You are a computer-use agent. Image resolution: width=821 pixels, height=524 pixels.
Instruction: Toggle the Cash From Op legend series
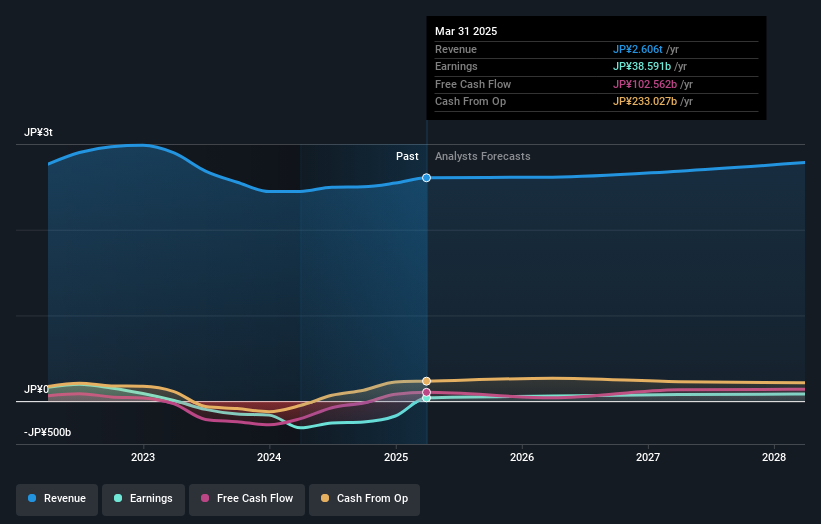[x=364, y=499]
